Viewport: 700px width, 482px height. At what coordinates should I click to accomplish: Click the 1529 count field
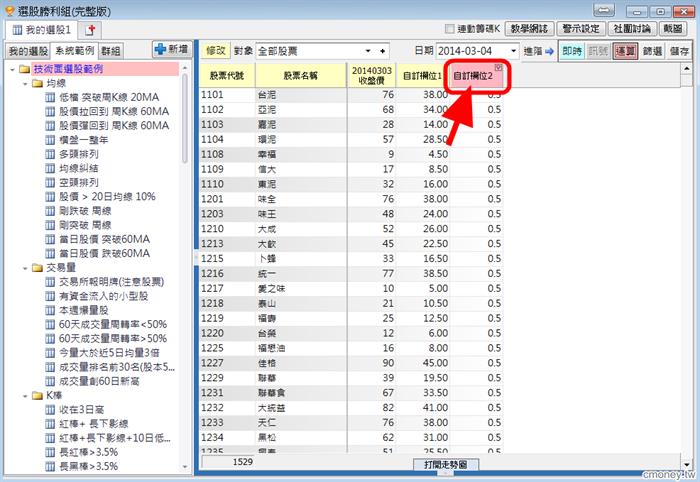(228, 462)
